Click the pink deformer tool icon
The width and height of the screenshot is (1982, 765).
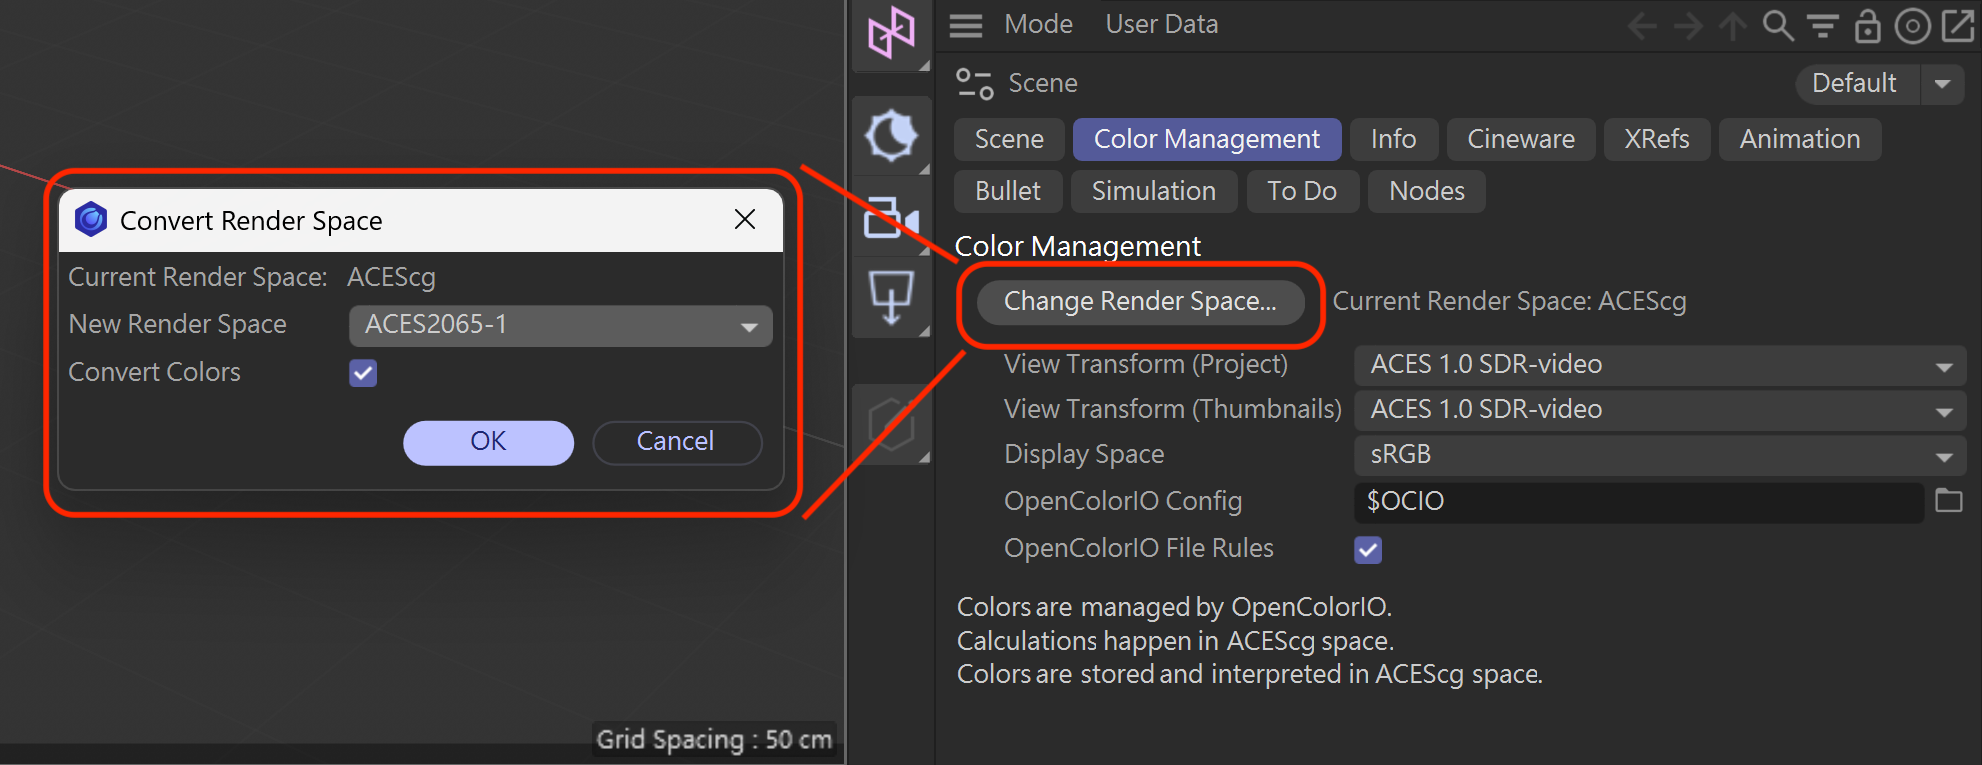pyautogui.click(x=890, y=34)
